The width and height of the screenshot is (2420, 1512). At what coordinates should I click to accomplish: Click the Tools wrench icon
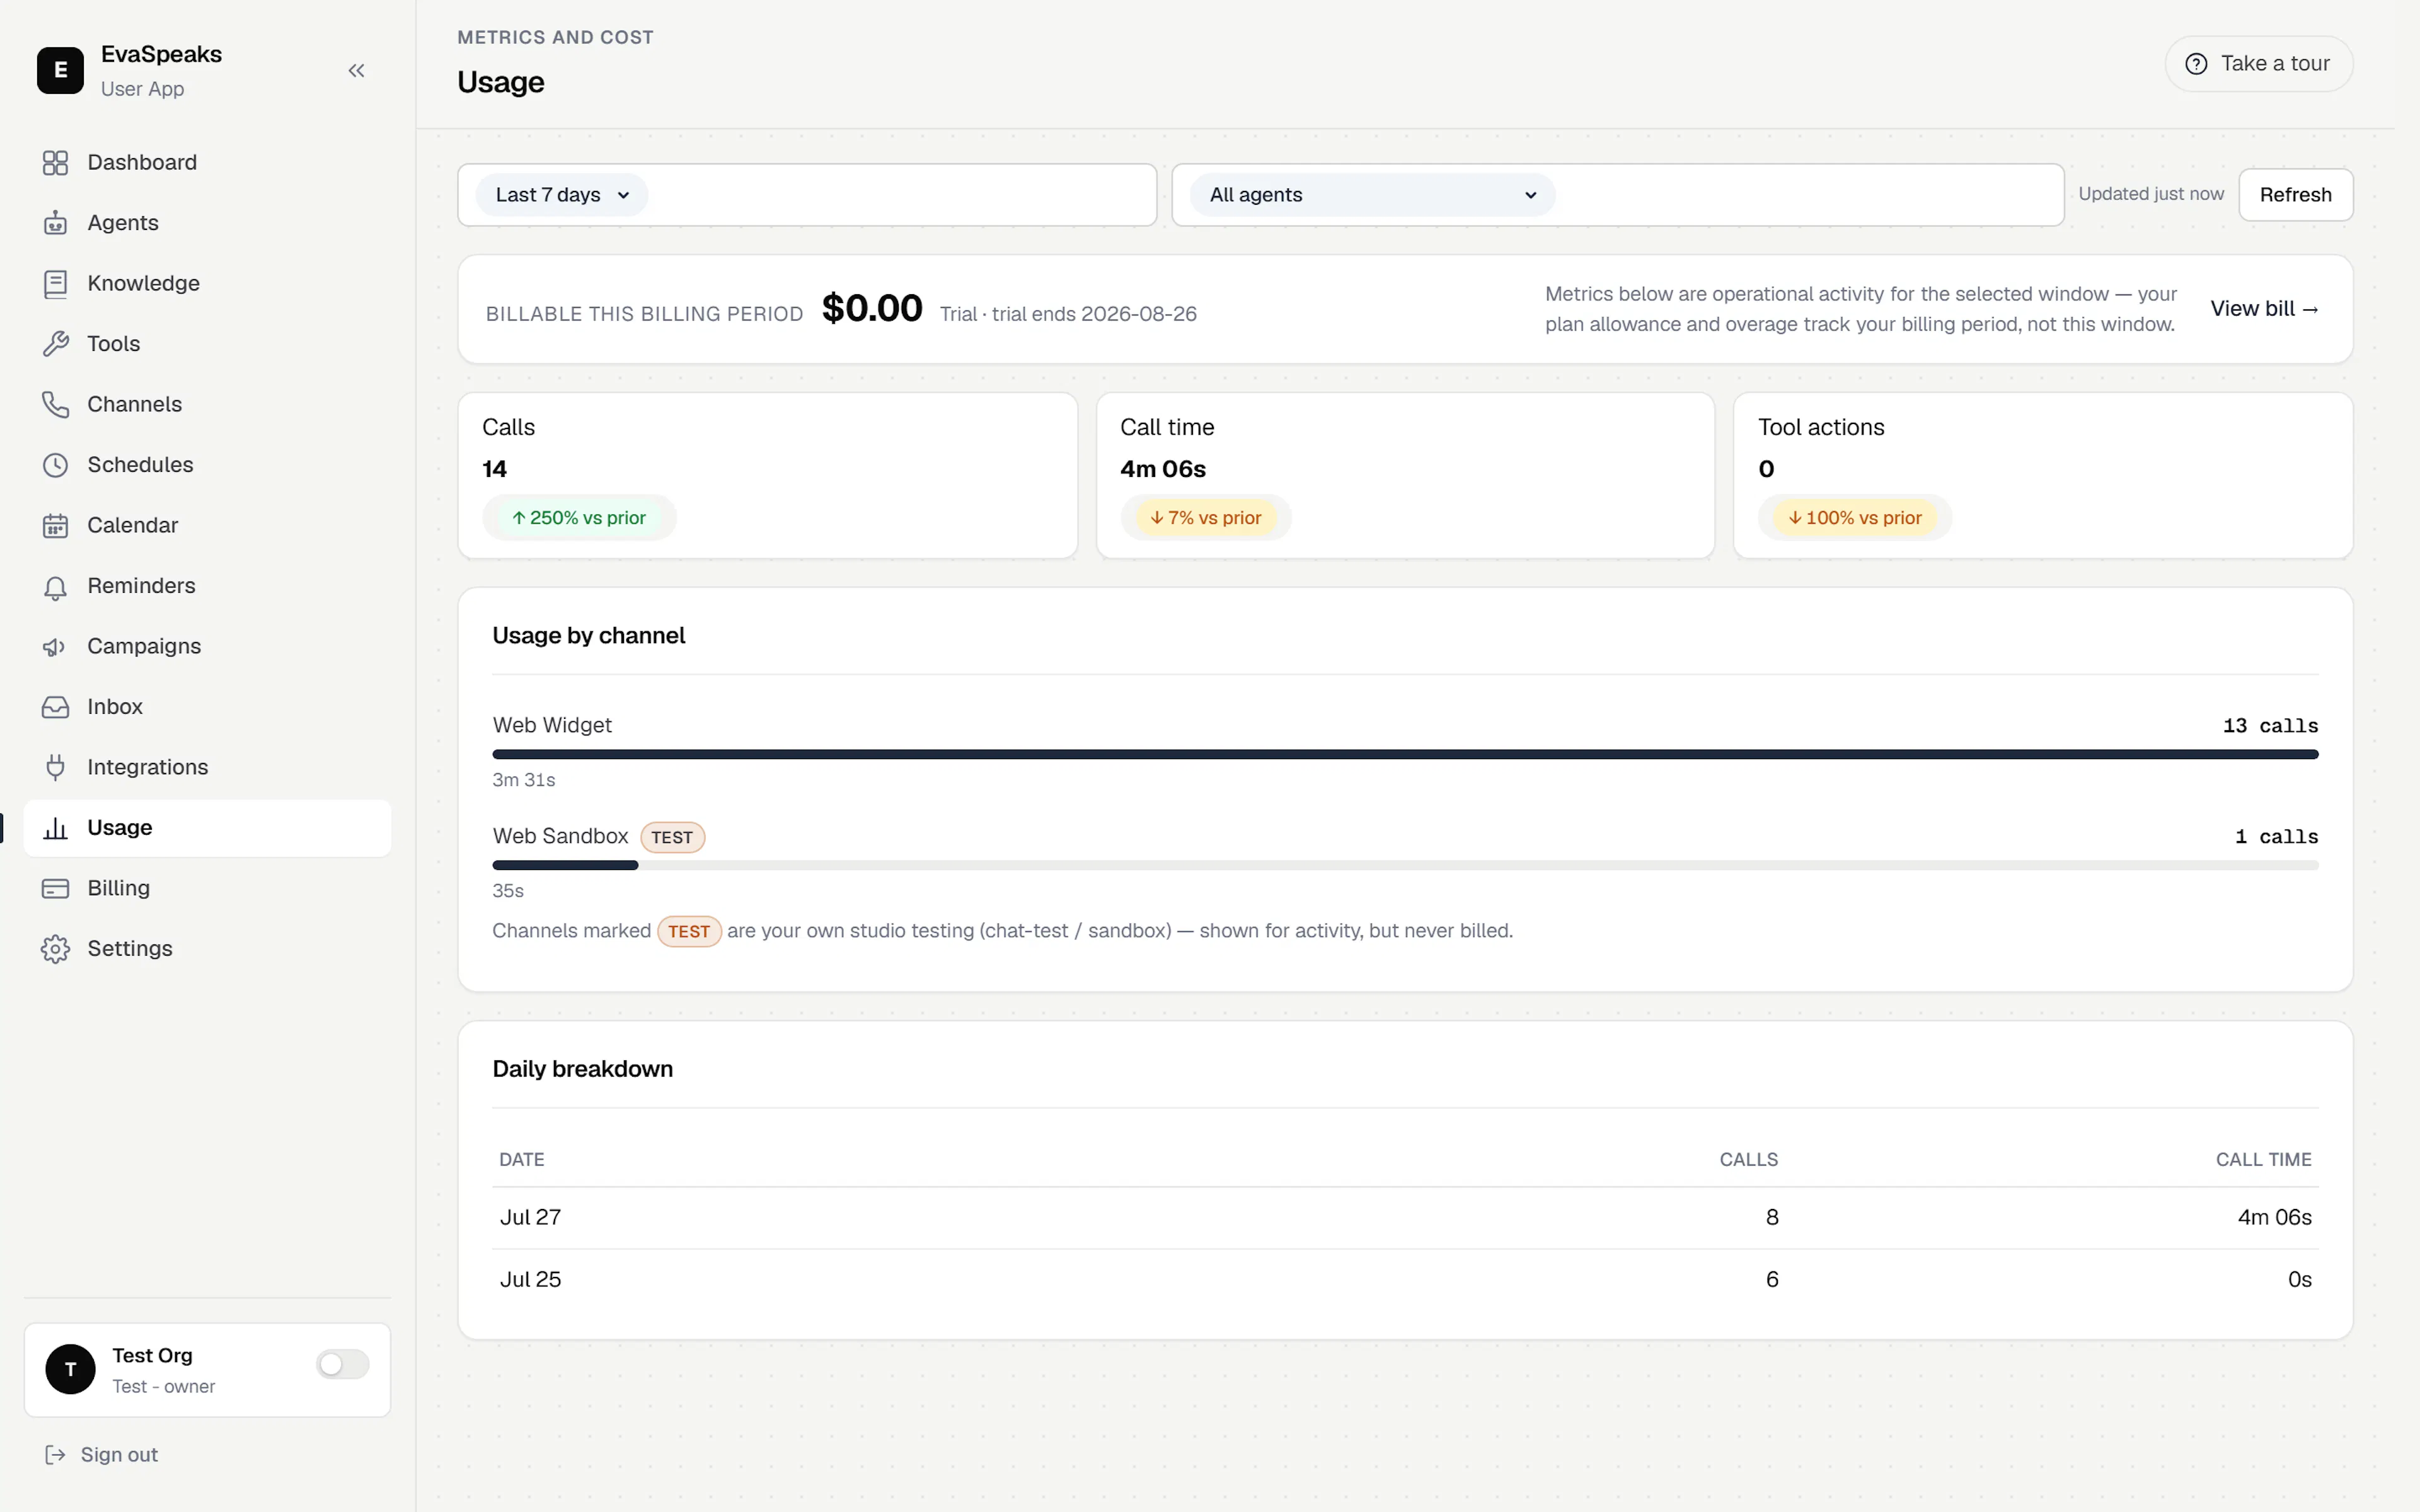click(x=55, y=343)
